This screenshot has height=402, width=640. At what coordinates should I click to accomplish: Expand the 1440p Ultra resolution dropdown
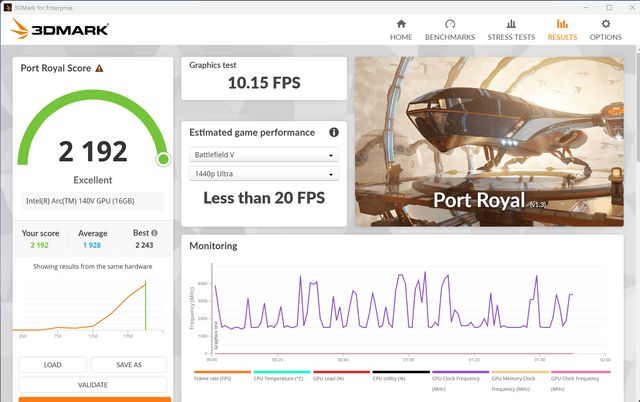pyautogui.click(x=264, y=174)
